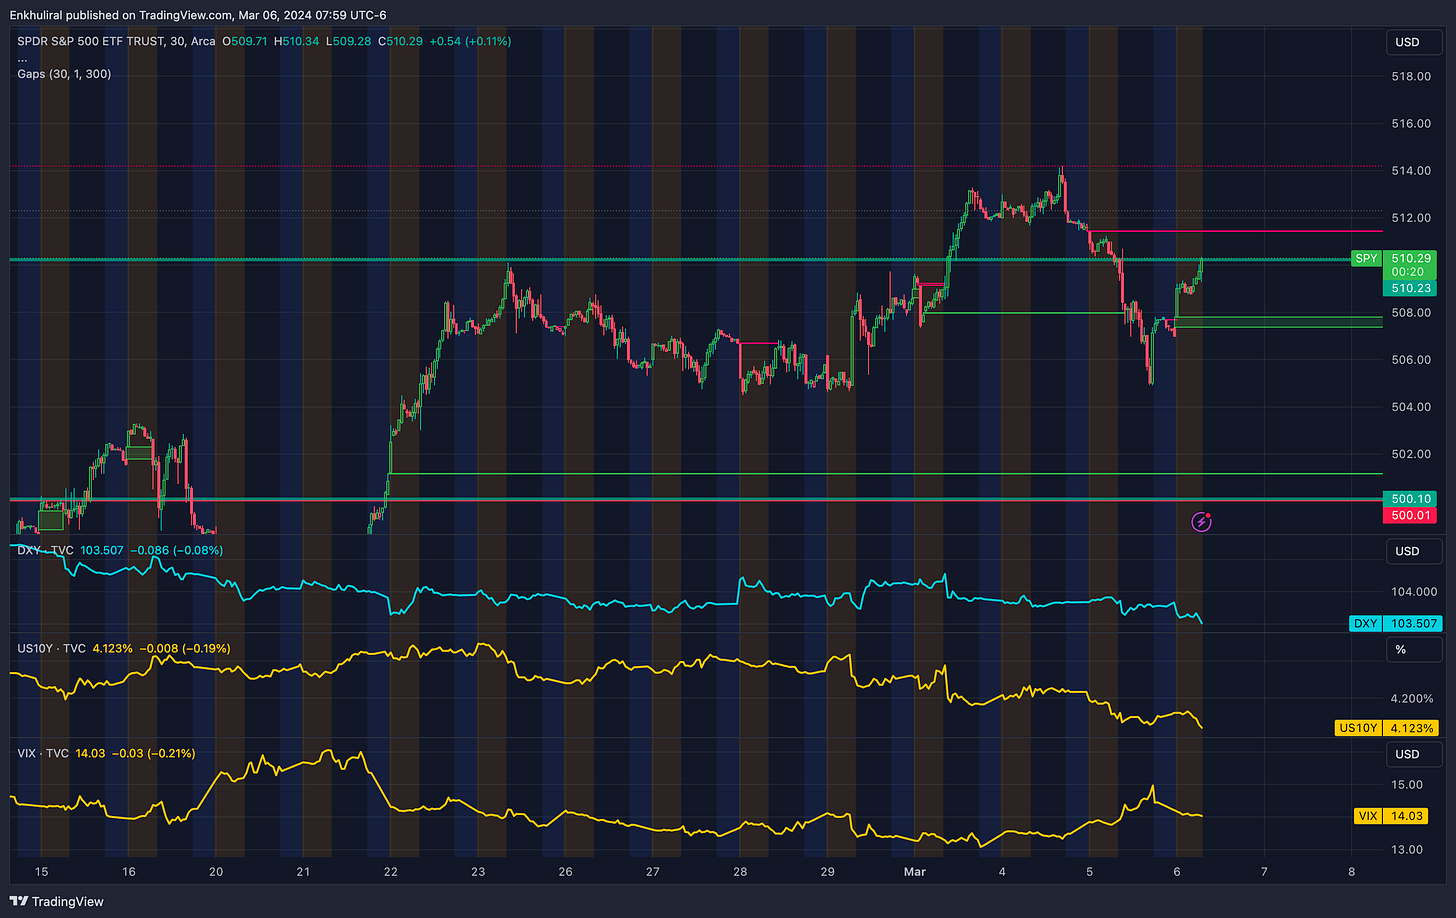Click the H510.34 high value in header
Screen dimensions: 1456x918
[297, 41]
